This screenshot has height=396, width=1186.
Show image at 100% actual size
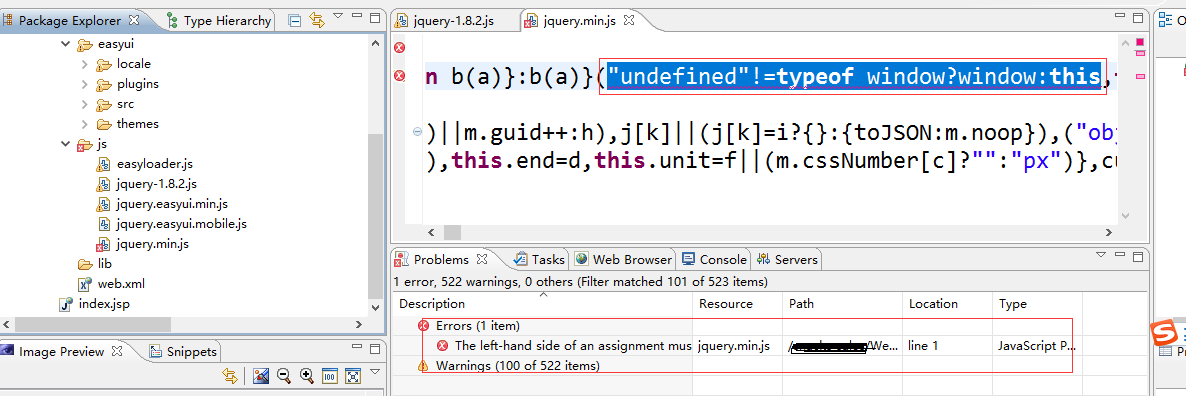point(330,376)
